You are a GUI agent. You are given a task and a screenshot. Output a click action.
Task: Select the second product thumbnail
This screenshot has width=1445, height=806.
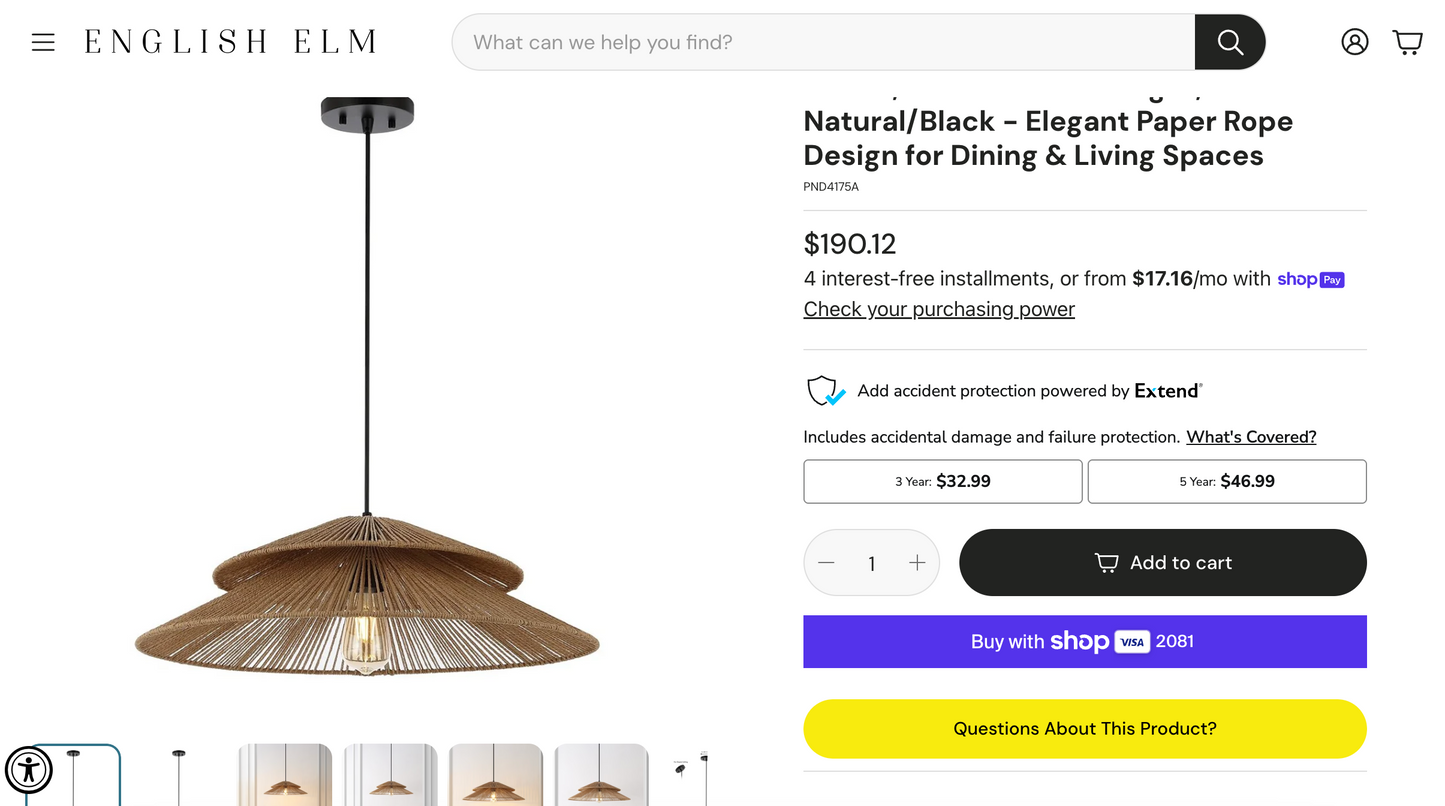[x=179, y=776]
